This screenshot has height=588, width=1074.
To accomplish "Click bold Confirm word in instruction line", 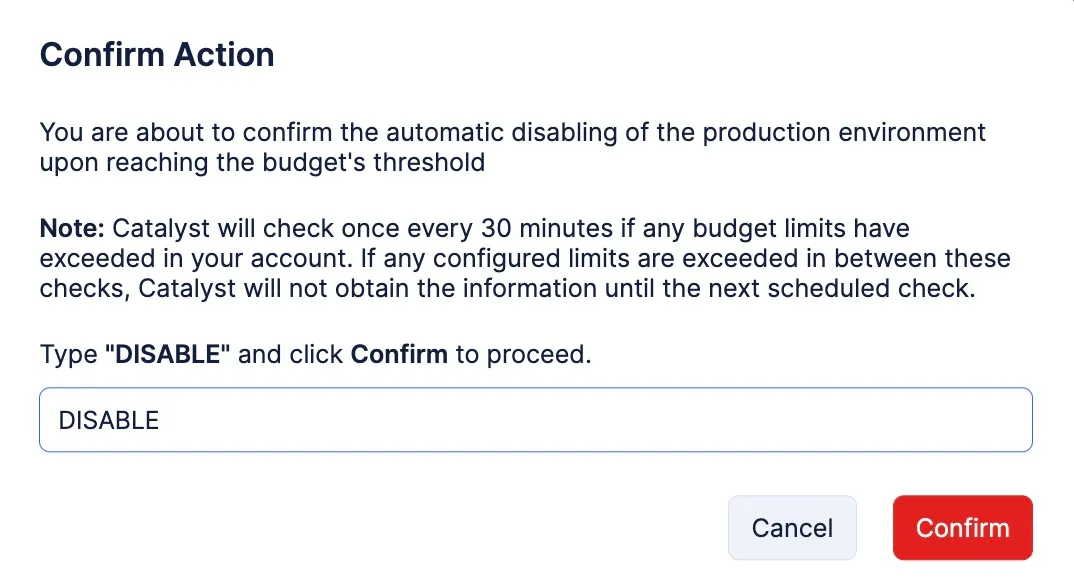I will coord(399,354).
